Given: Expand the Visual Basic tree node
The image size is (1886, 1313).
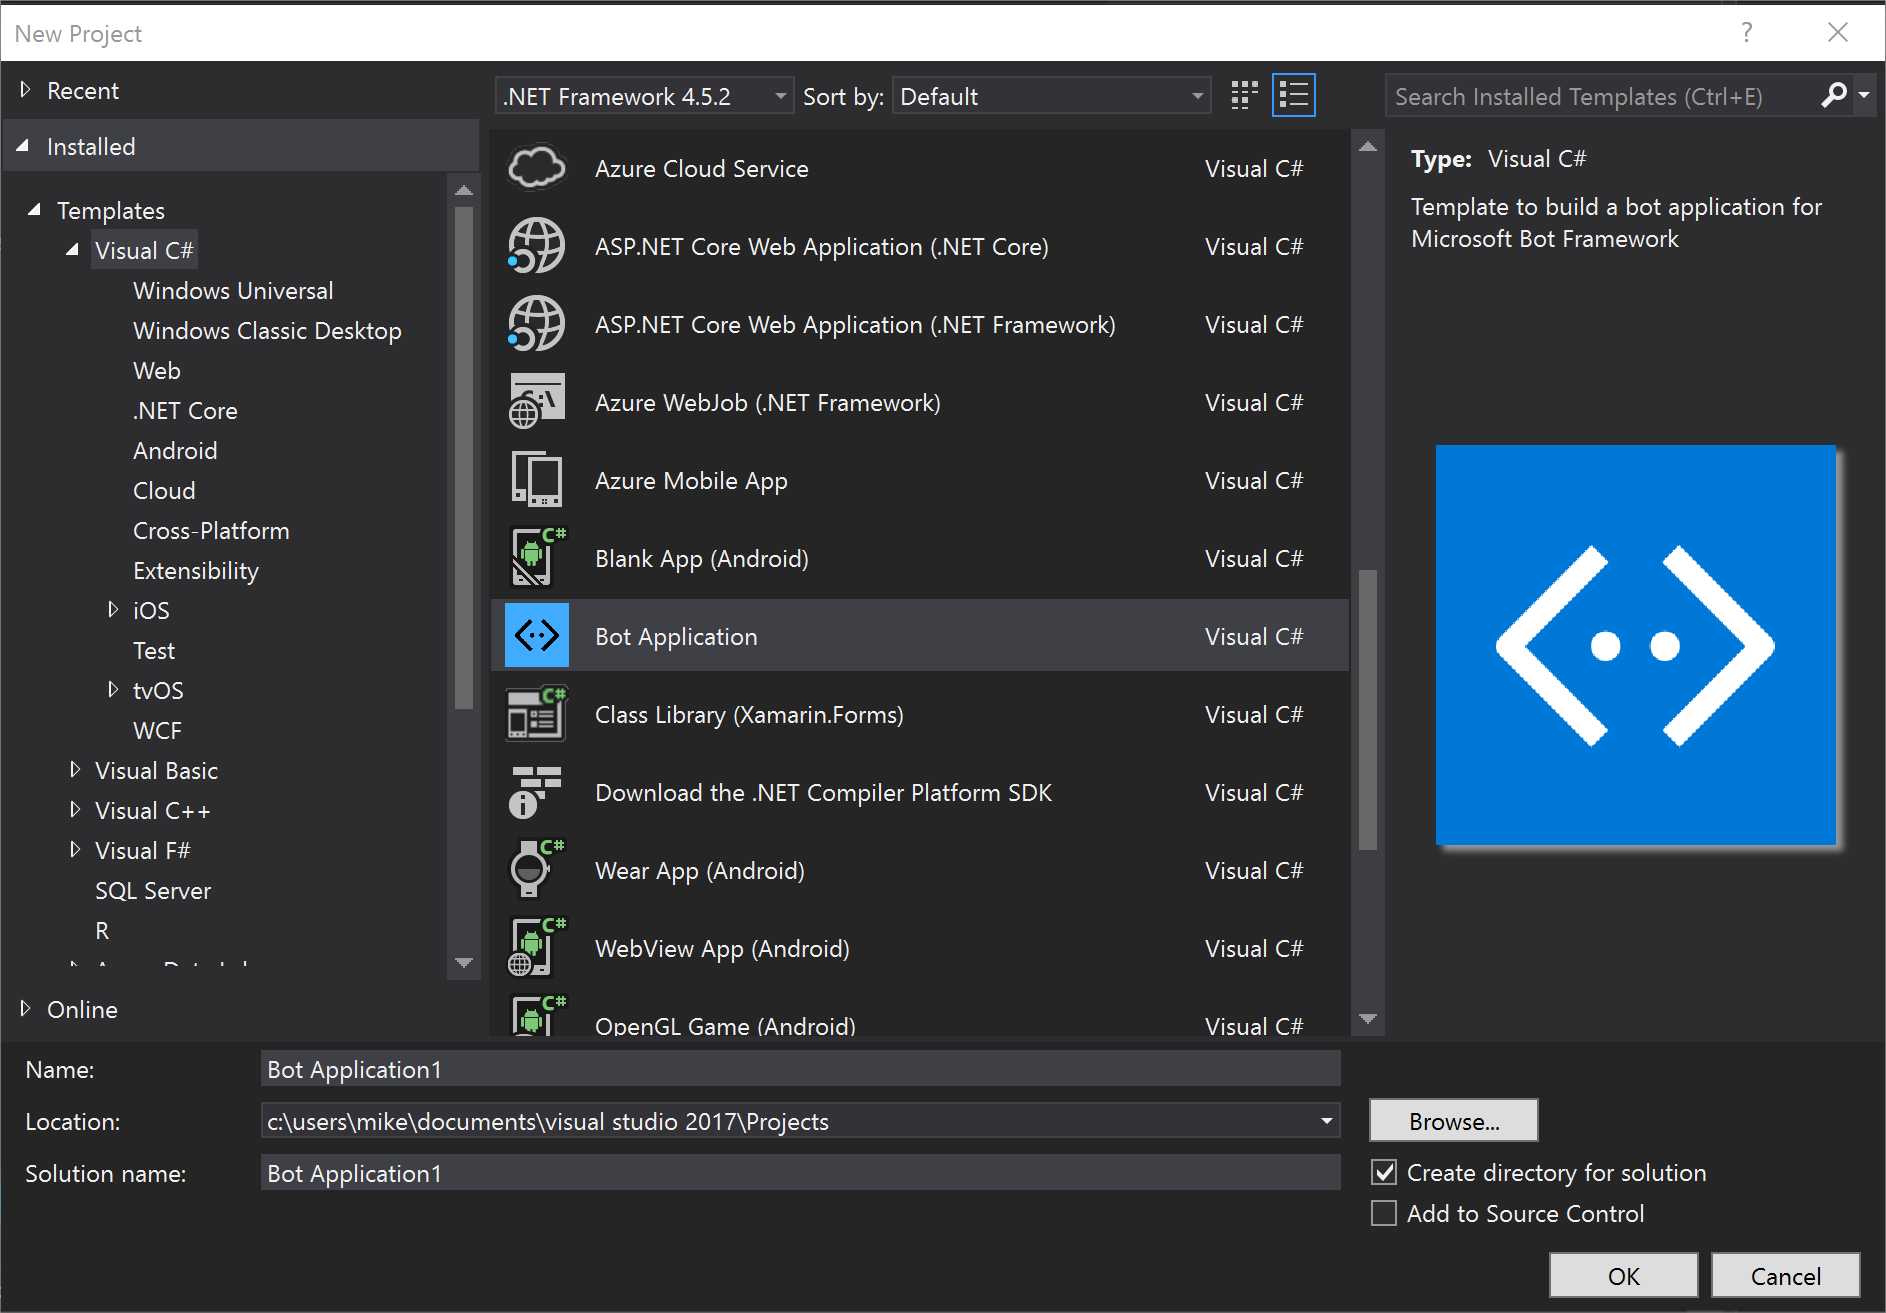Looking at the screenshot, I should [75, 770].
